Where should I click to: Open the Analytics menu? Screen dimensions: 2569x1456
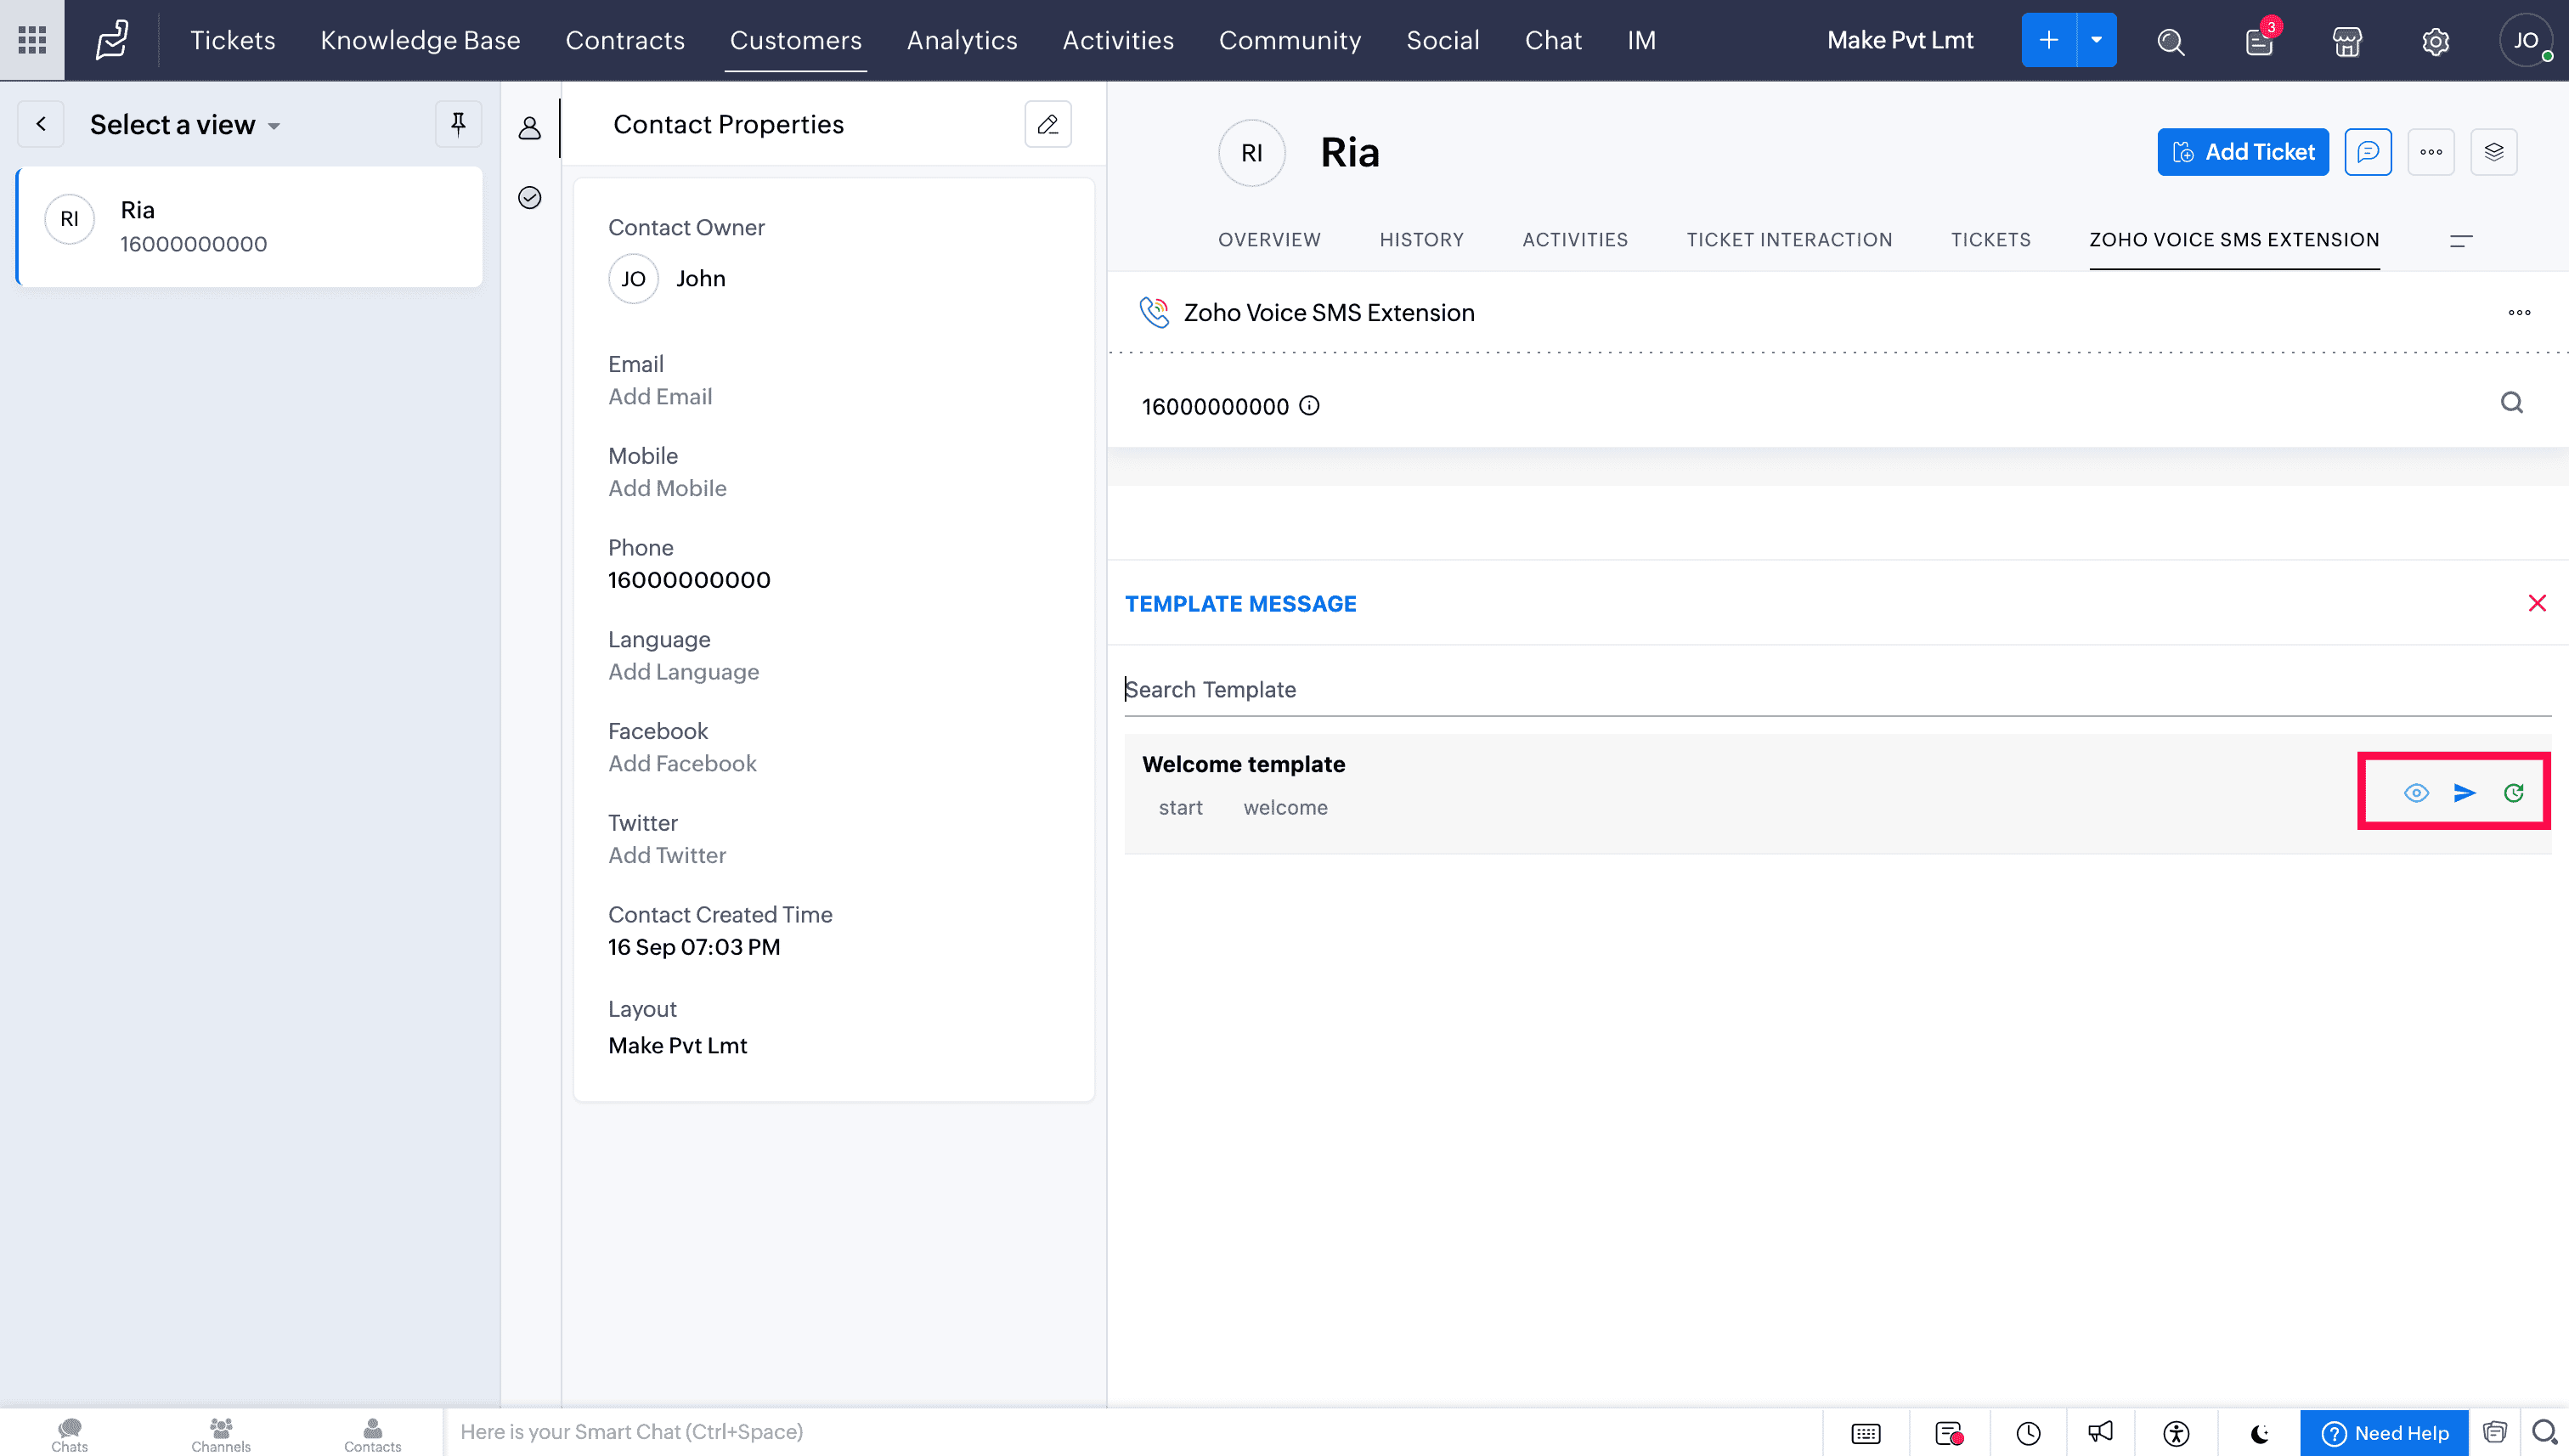pyautogui.click(x=961, y=40)
